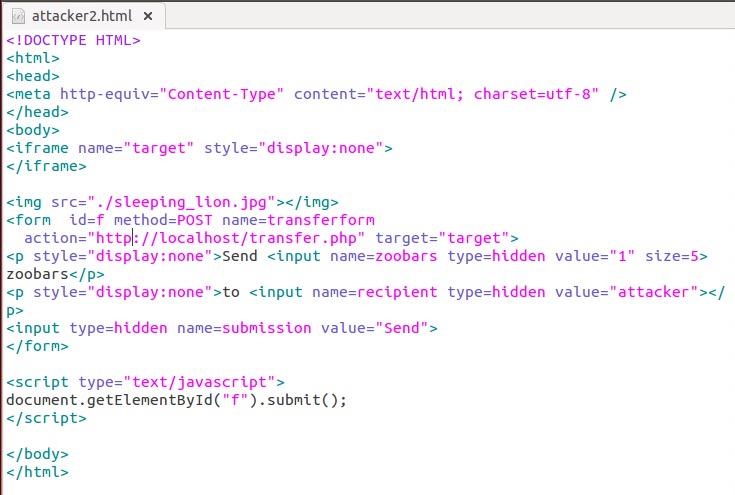Click the closing </form> tag

38,346
